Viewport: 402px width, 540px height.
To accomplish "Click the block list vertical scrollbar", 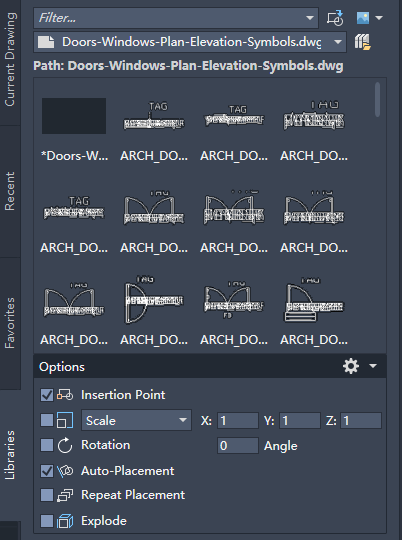I will pos(378,99).
